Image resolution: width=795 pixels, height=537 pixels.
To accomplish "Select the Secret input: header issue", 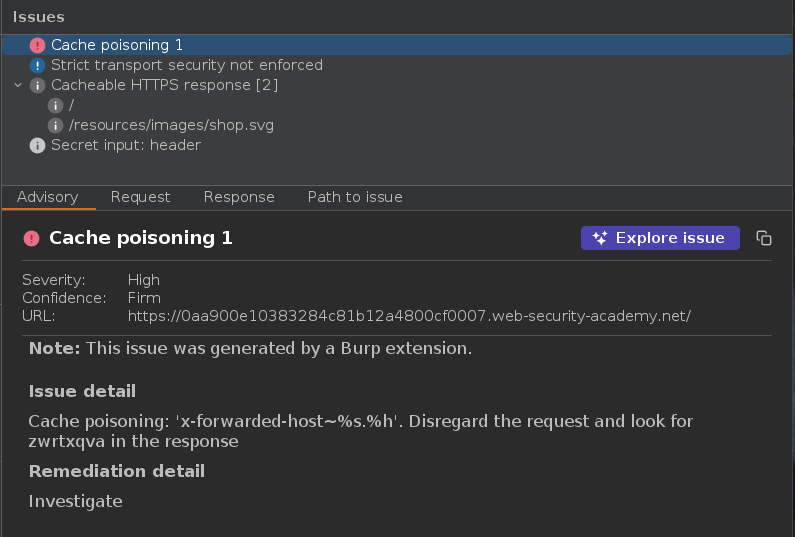I will click(x=126, y=145).
